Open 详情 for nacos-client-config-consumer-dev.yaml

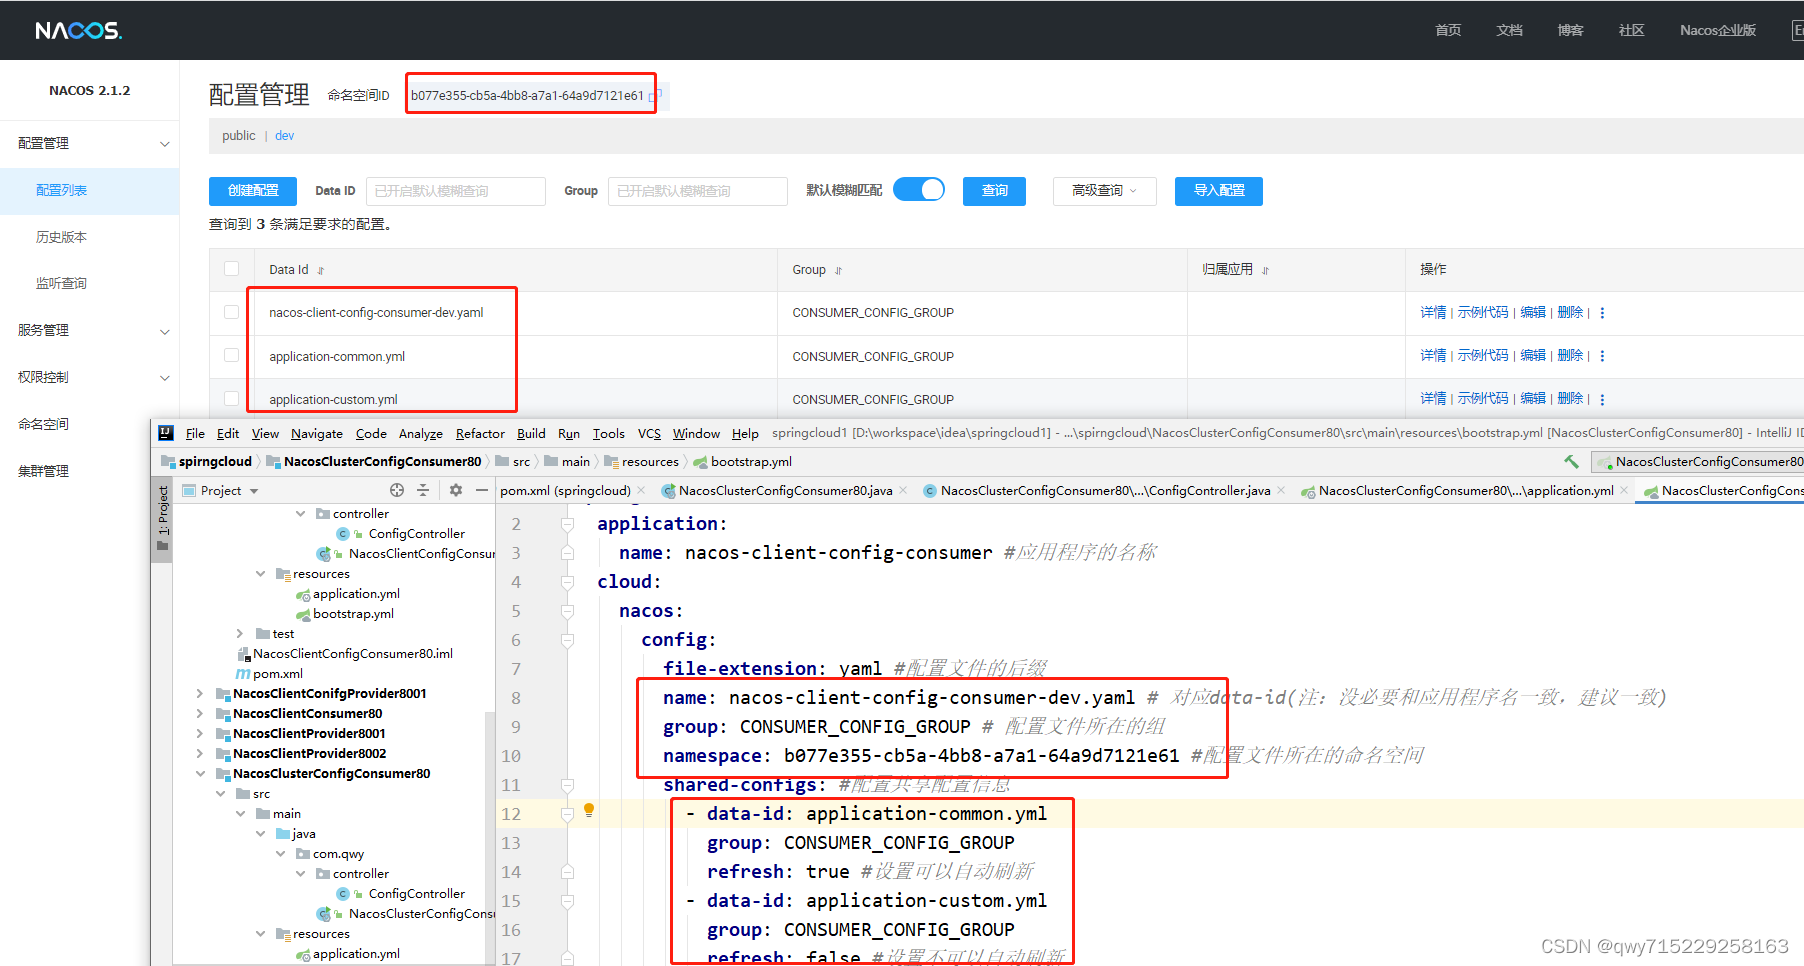click(1433, 313)
